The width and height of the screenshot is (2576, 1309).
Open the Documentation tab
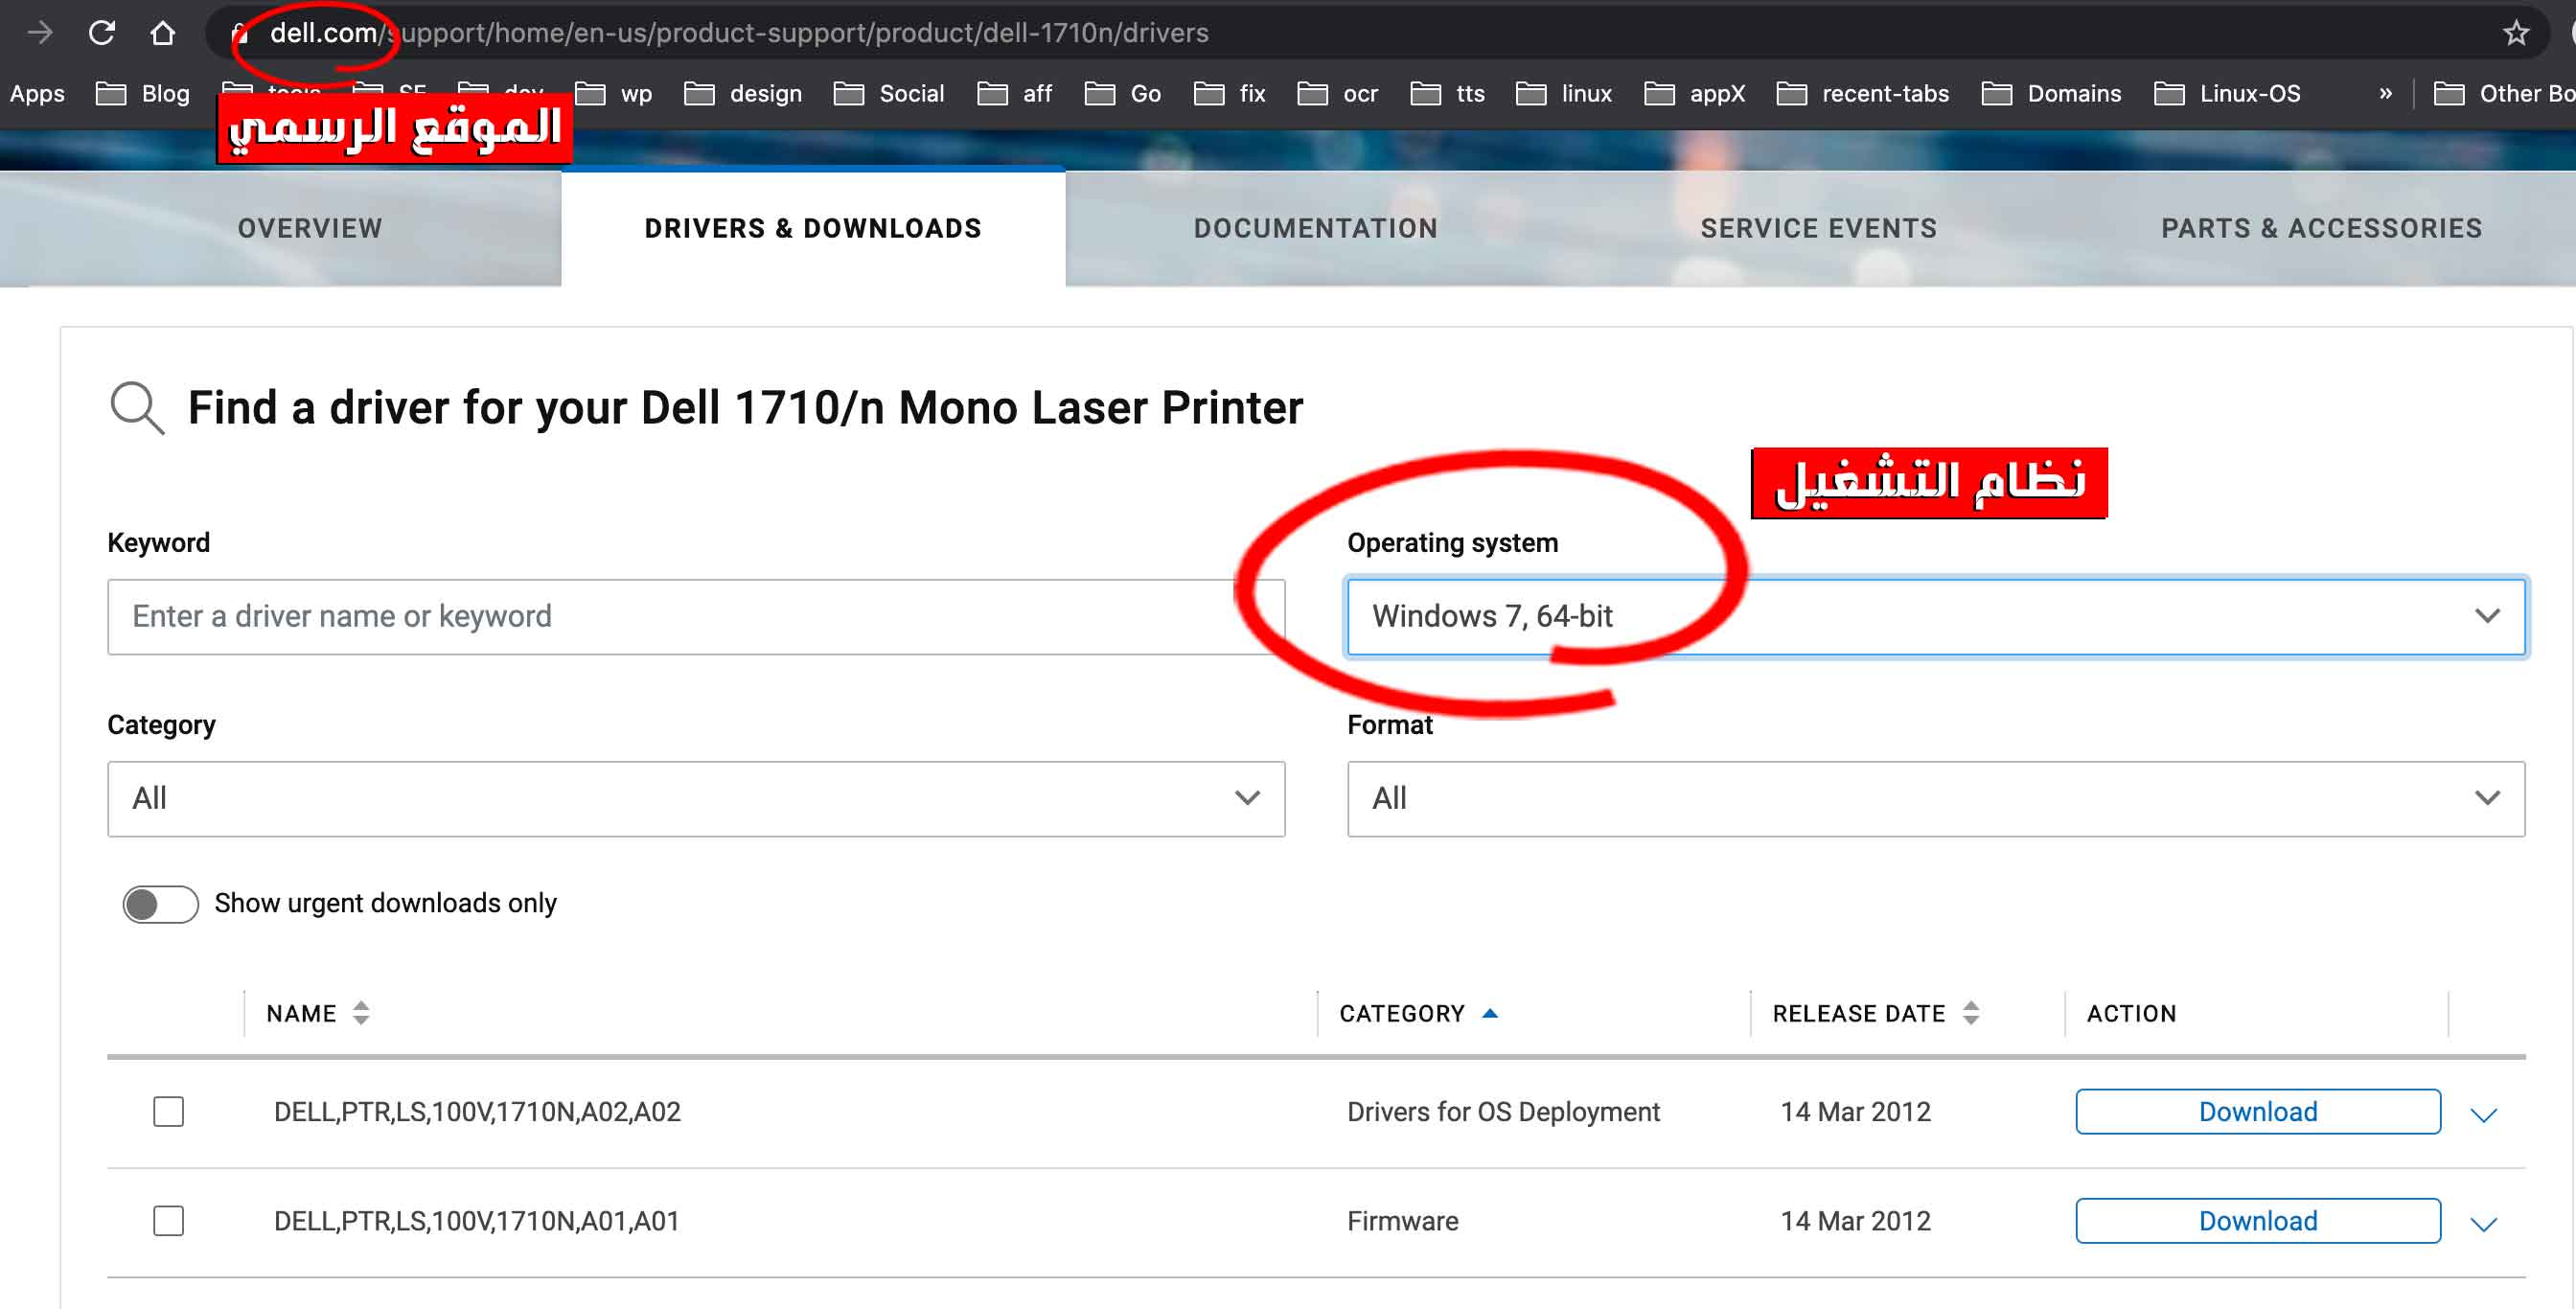point(1316,228)
